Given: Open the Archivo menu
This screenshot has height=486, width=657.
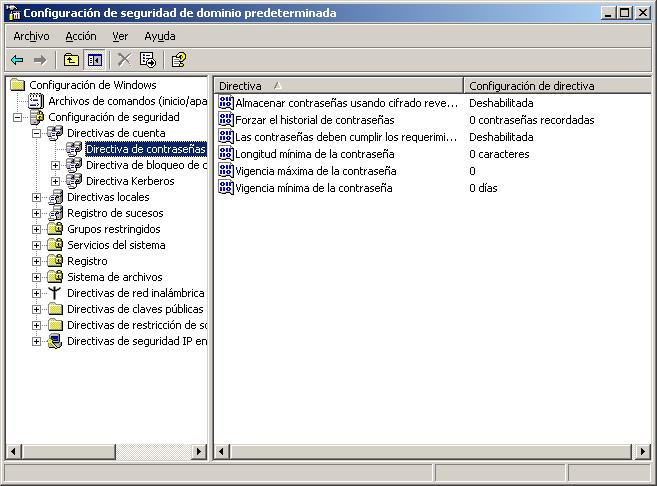Looking at the screenshot, I should pos(31,36).
